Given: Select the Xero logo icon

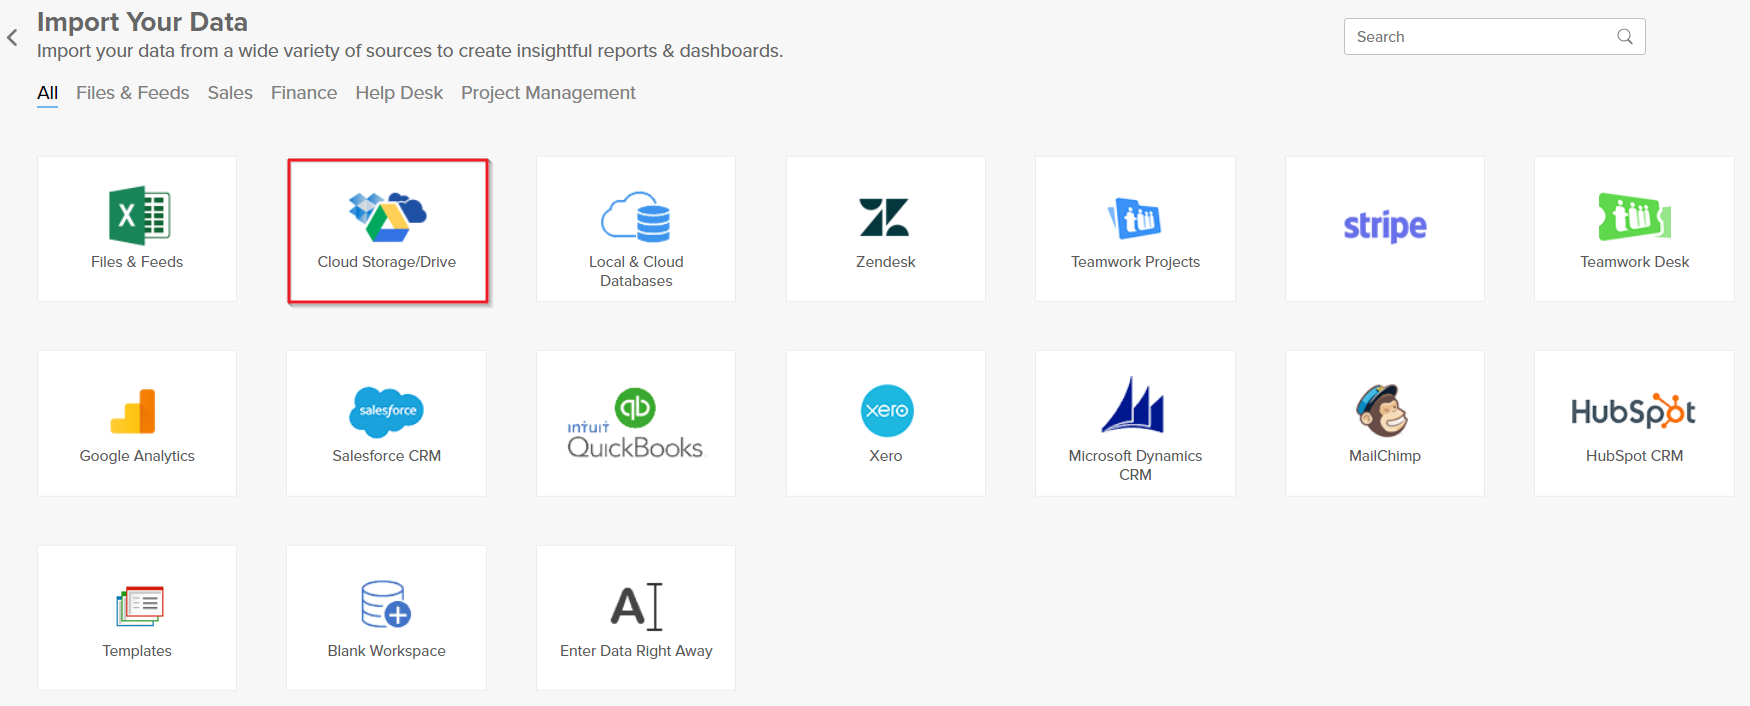Looking at the screenshot, I should pos(887,411).
